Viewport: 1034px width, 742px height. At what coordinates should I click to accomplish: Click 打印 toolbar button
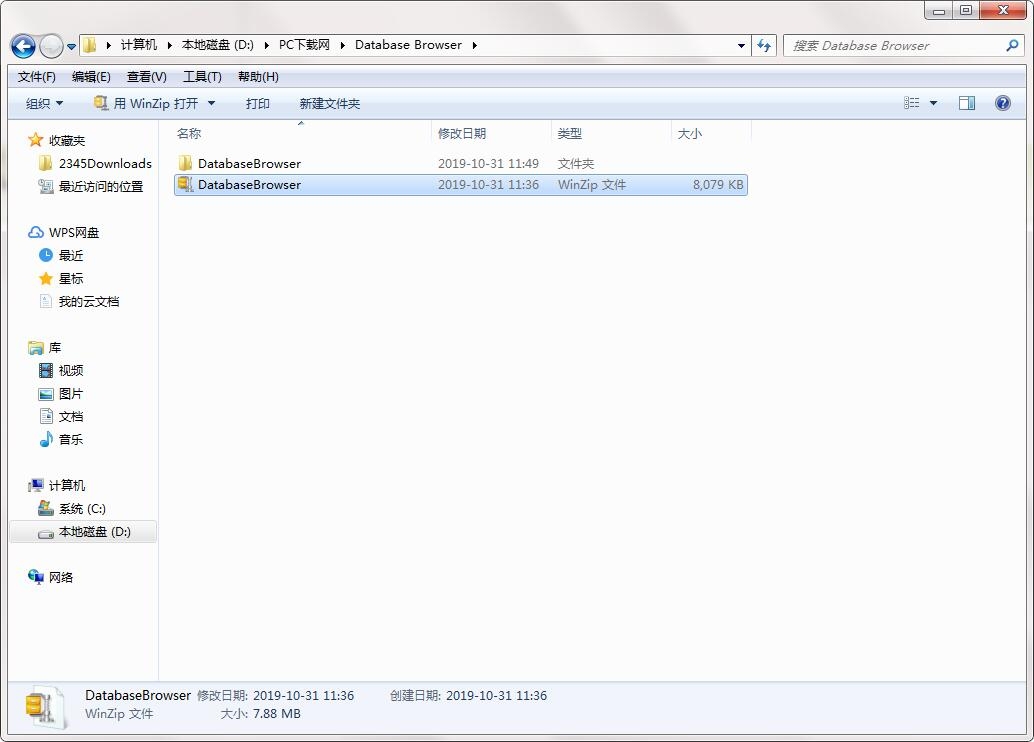[258, 104]
